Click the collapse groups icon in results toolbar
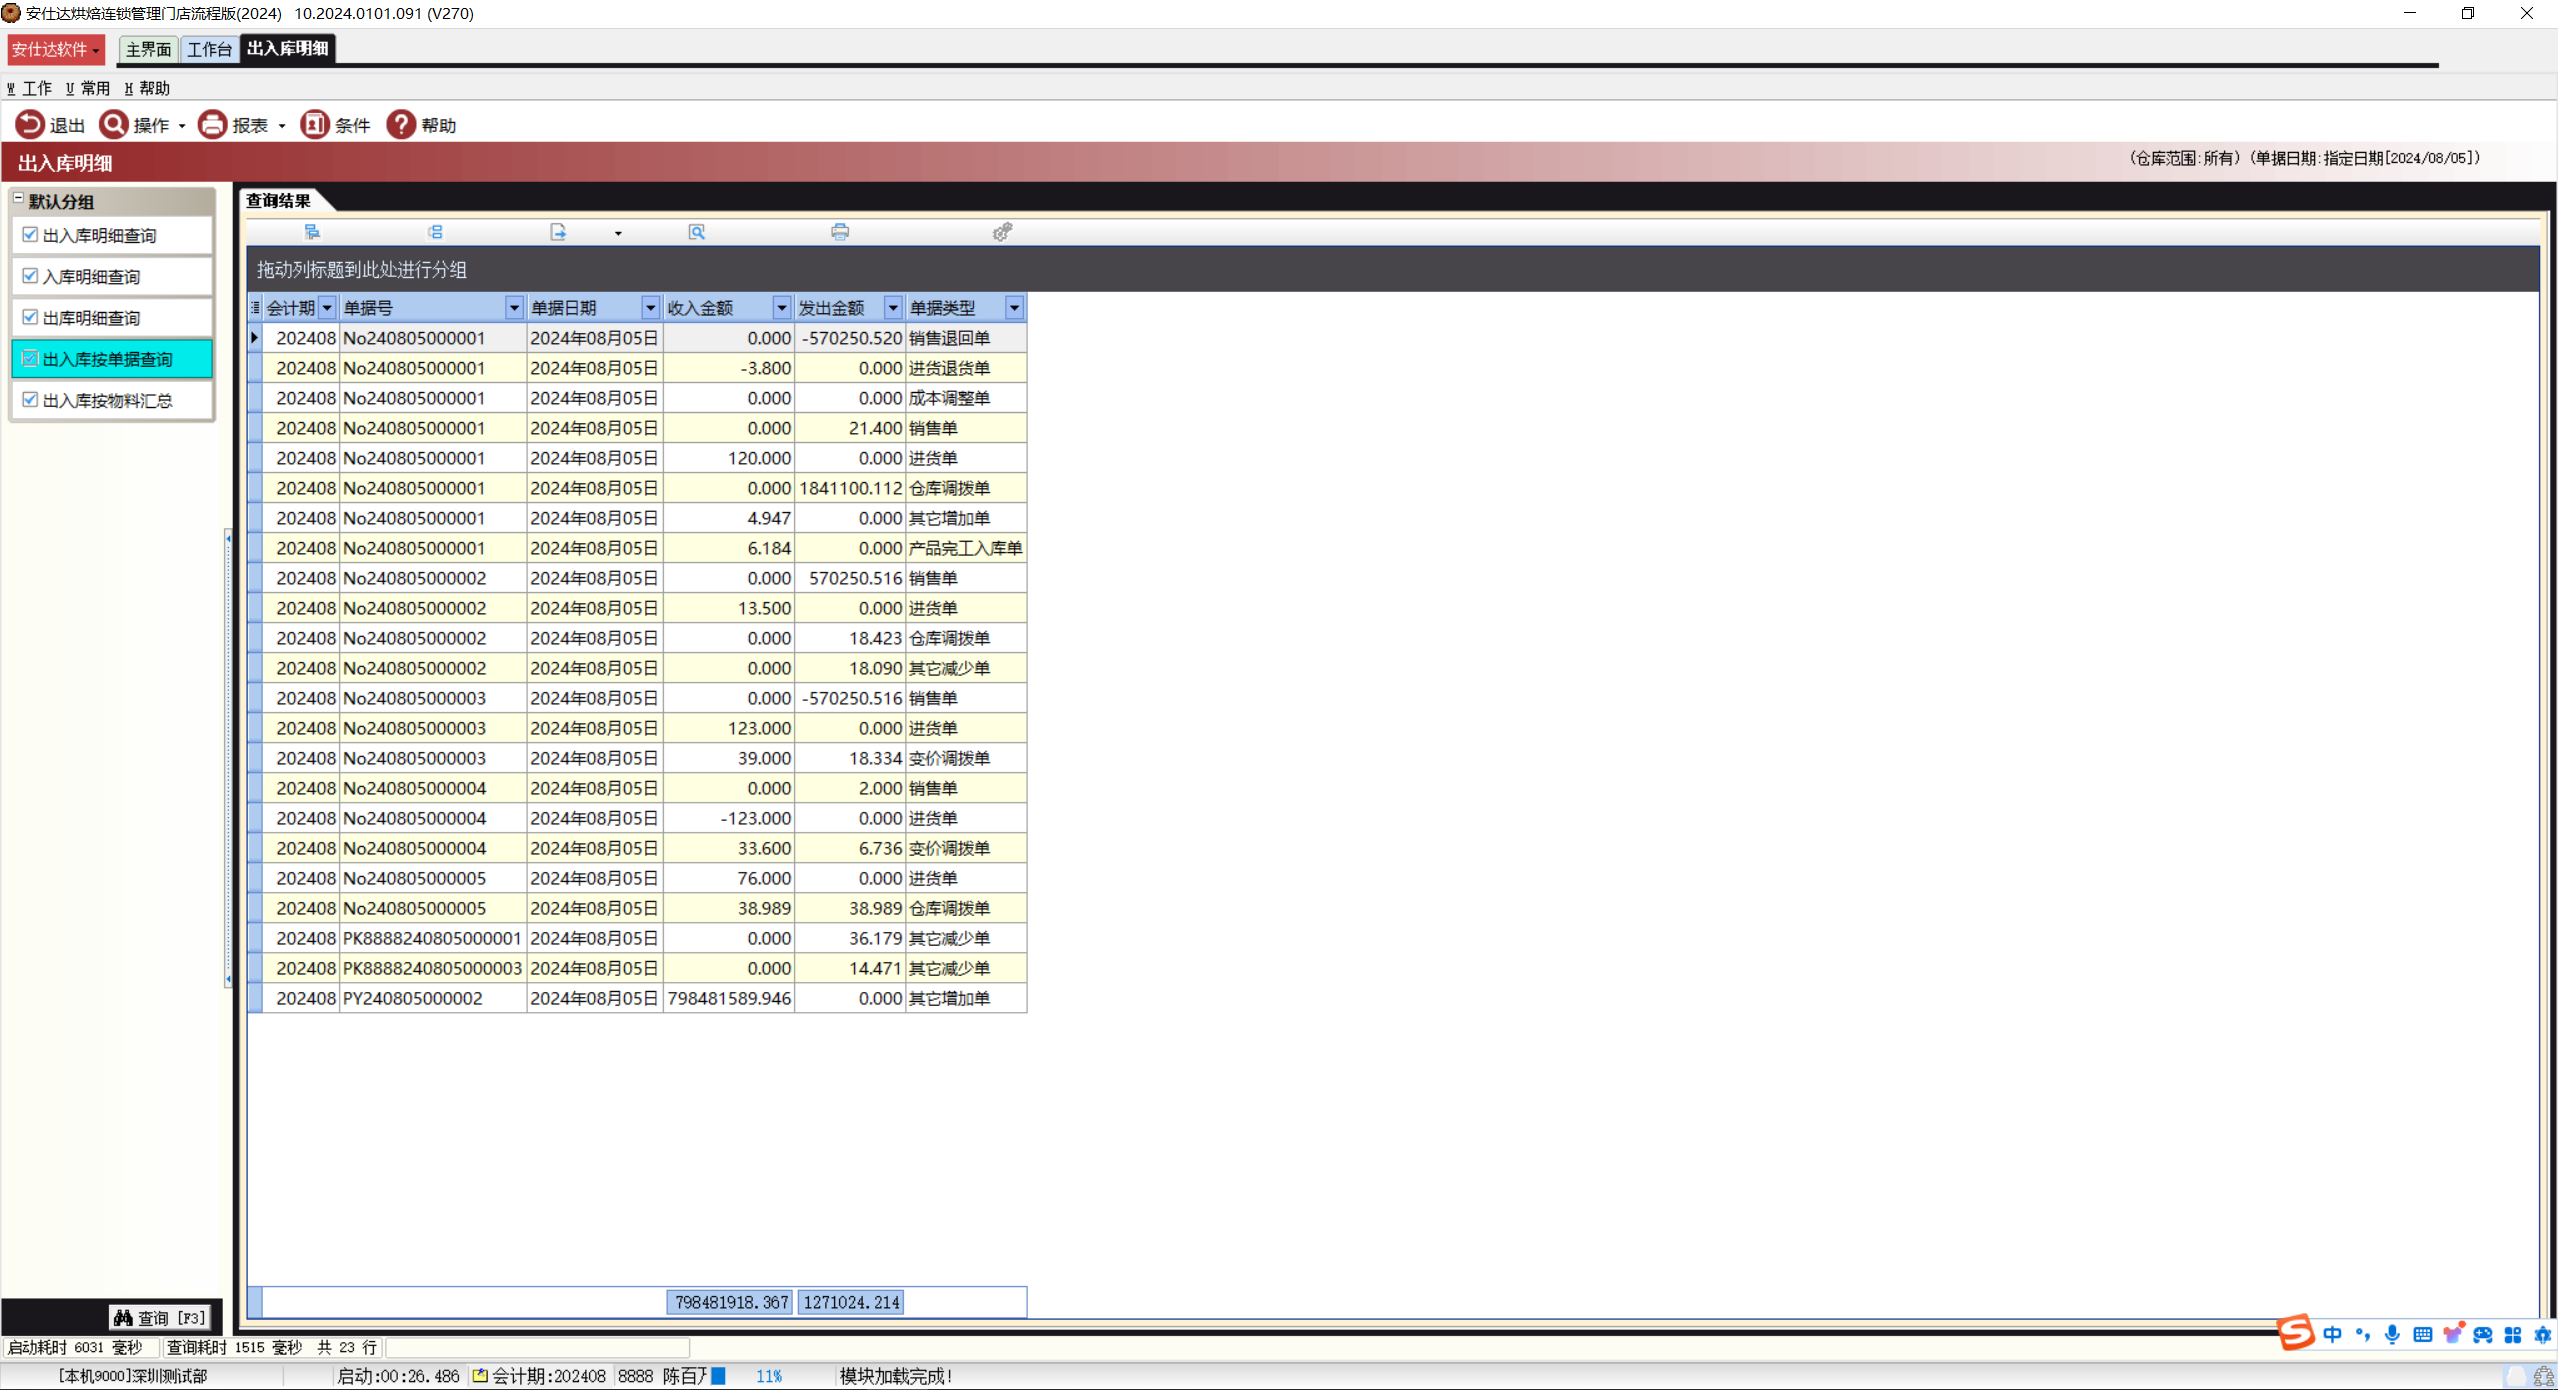 435,232
